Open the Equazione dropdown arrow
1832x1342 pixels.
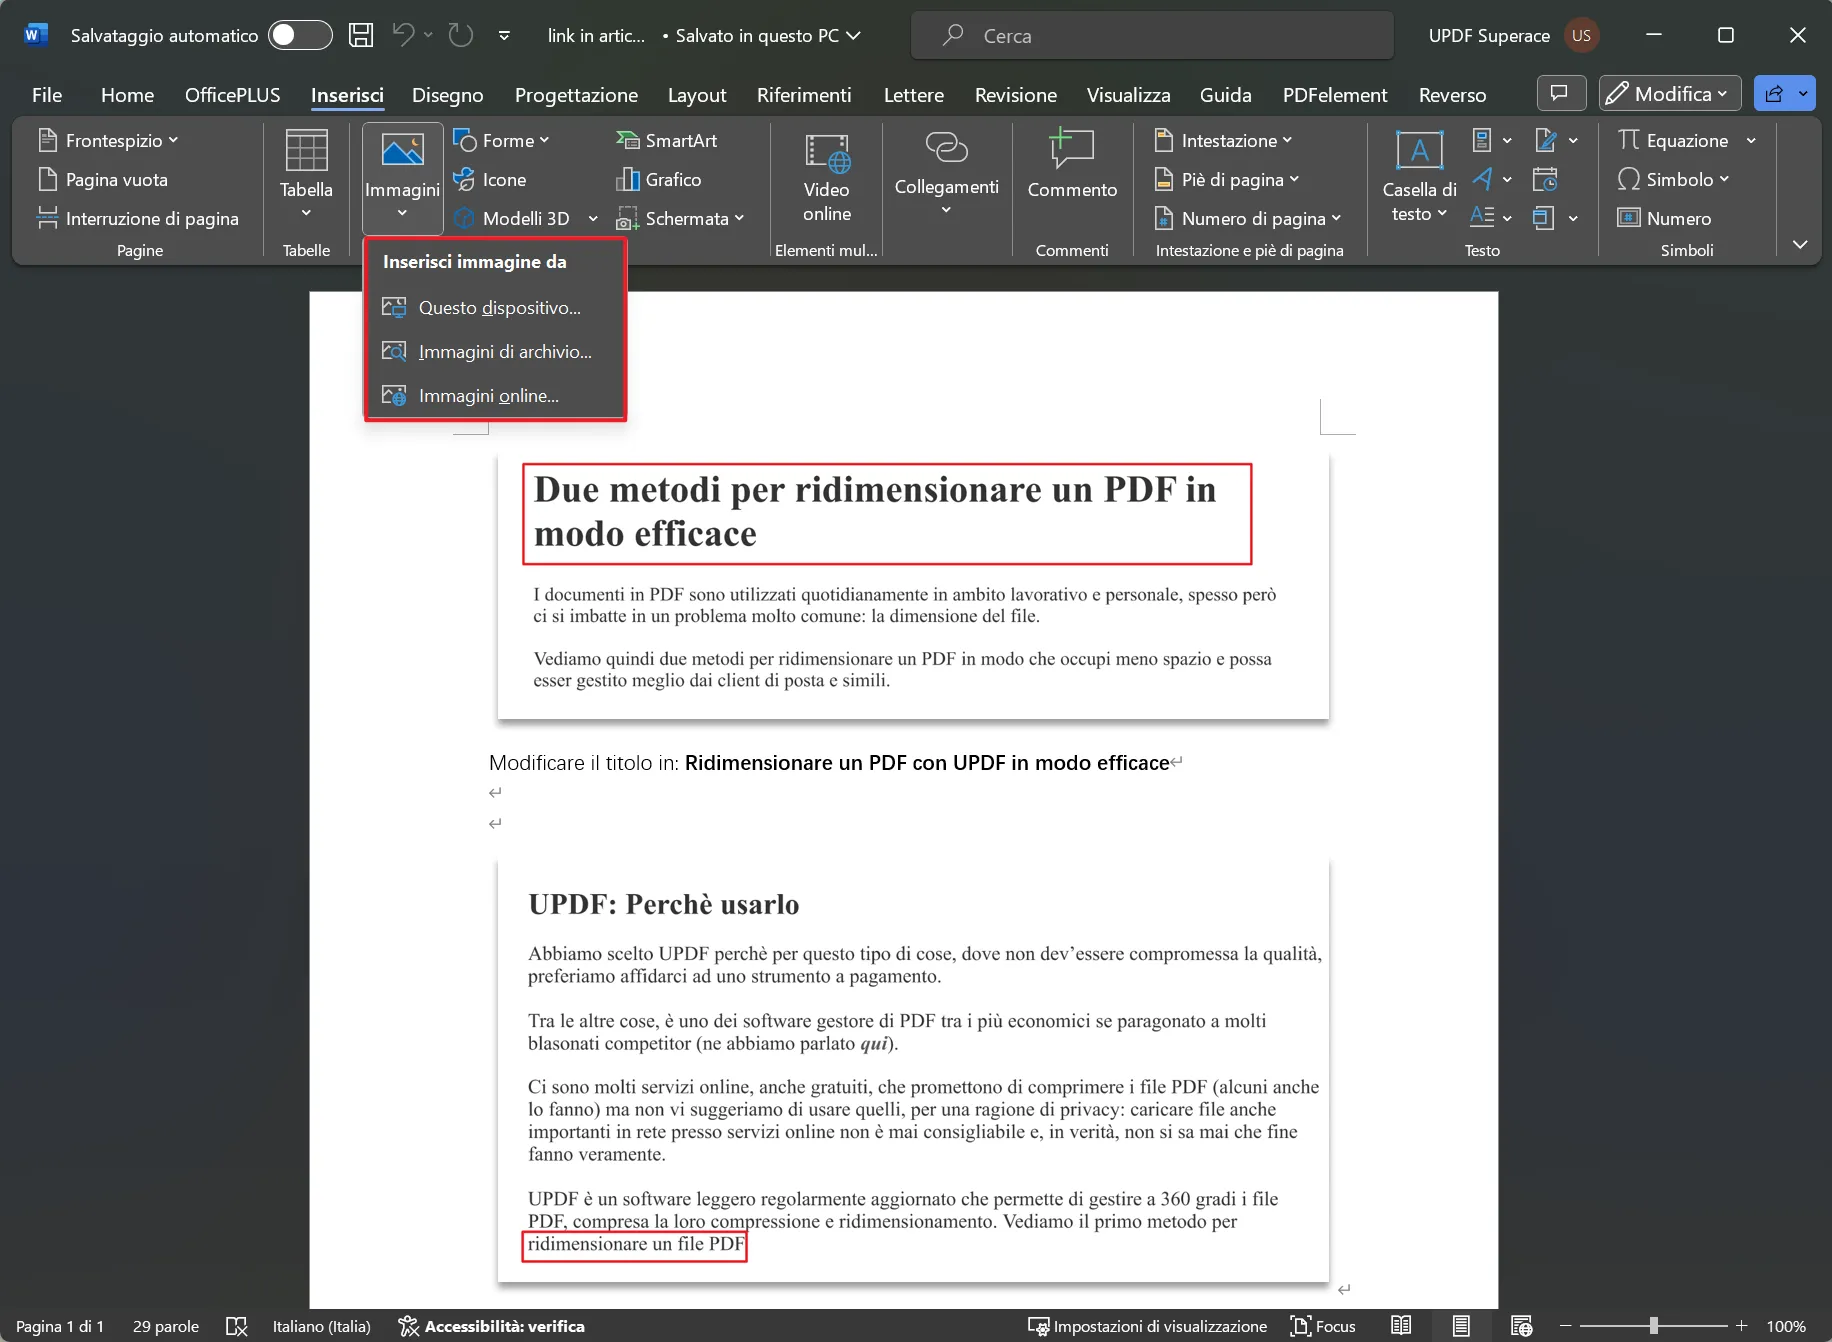(x=1751, y=140)
